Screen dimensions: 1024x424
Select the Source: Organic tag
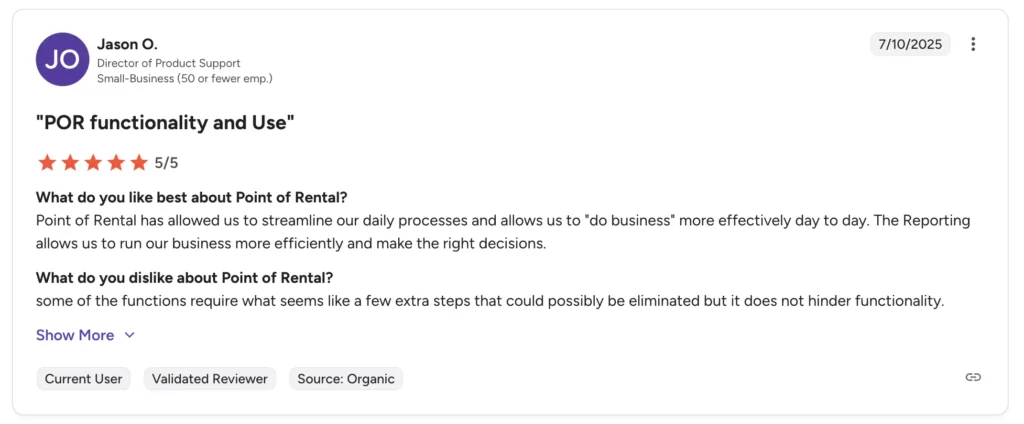[x=346, y=379]
